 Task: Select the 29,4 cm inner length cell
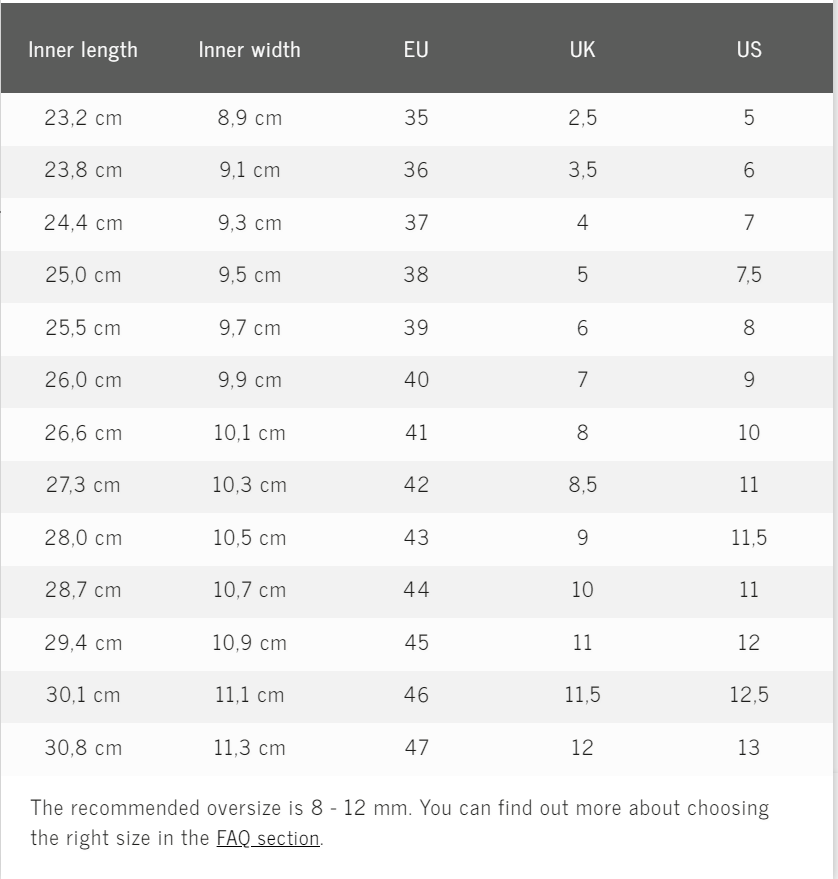83,643
